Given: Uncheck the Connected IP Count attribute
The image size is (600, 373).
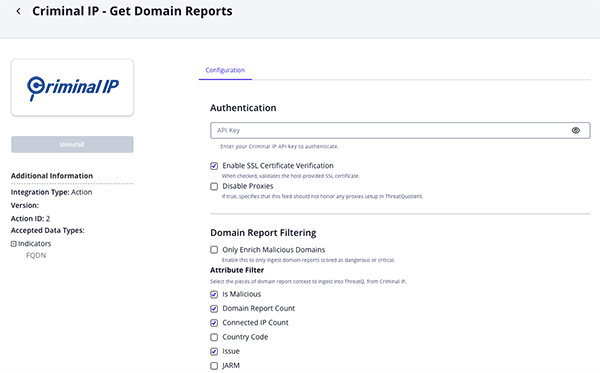Looking at the screenshot, I should pos(214,323).
